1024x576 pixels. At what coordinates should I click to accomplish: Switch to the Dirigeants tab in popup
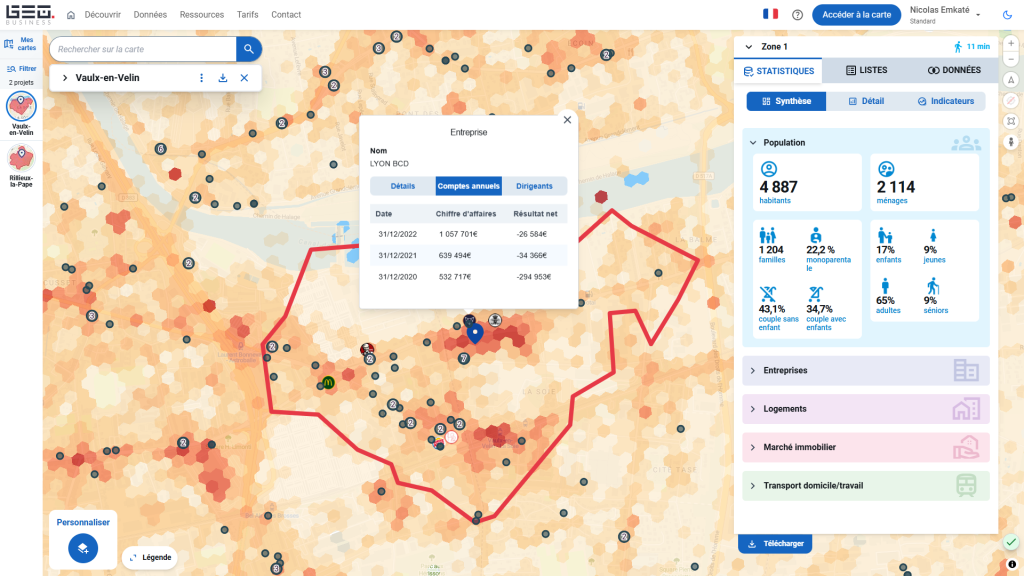534,186
